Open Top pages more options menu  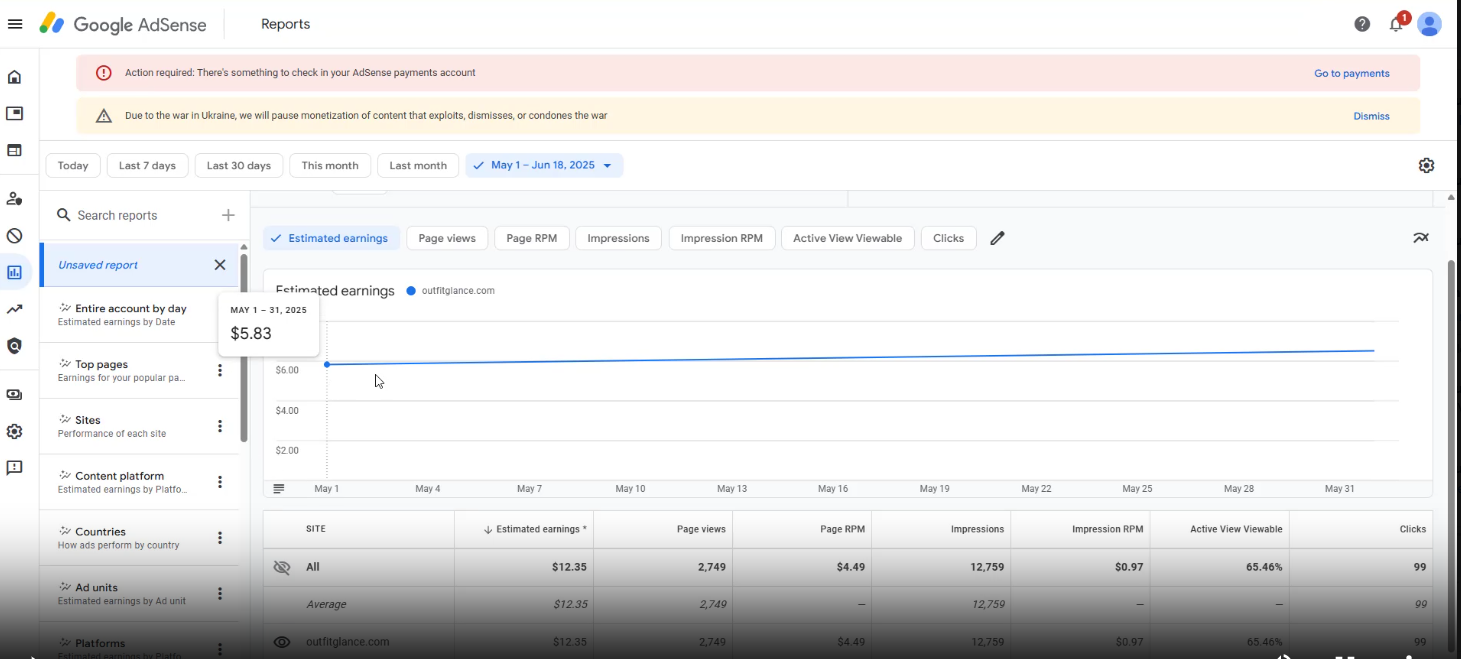[x=220, y=371]
